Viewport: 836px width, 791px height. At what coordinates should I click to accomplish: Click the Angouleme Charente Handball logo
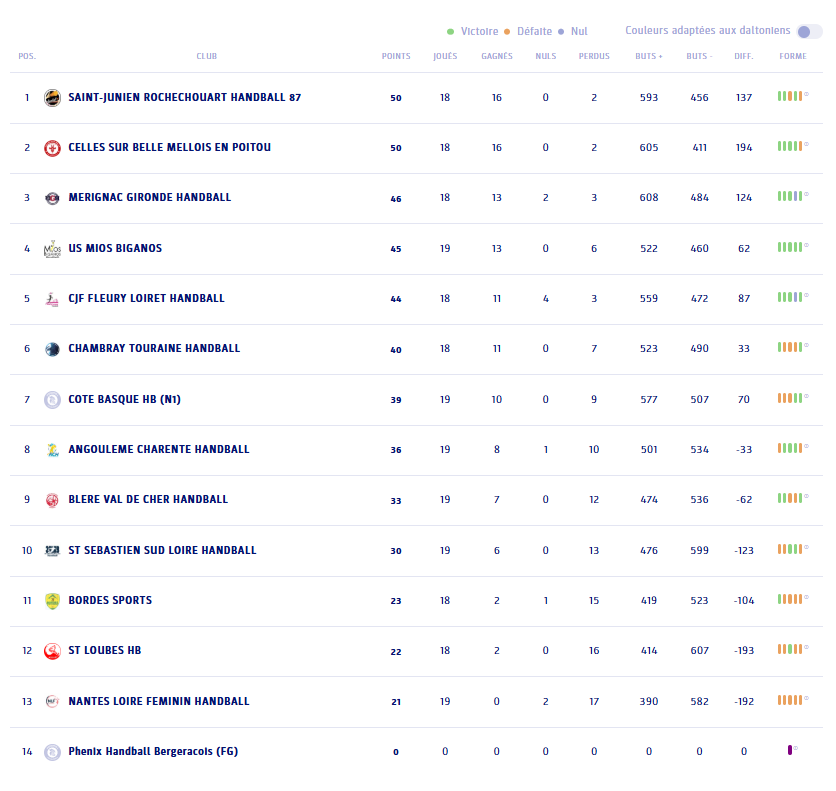52,450
